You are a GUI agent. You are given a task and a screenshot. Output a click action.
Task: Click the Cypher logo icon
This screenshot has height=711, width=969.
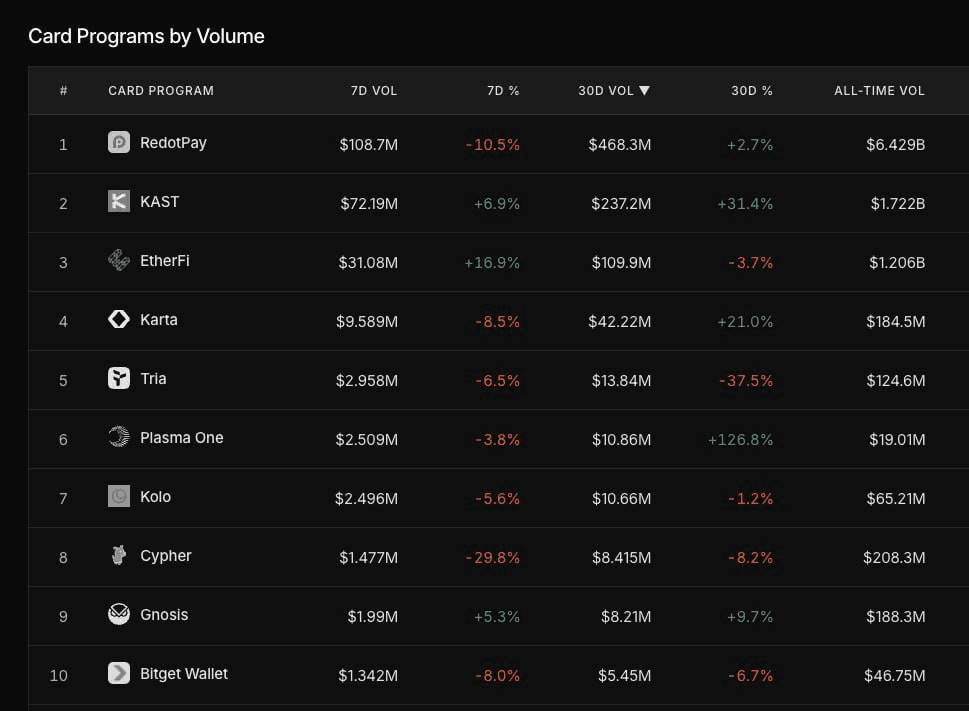tap(119, 555)
